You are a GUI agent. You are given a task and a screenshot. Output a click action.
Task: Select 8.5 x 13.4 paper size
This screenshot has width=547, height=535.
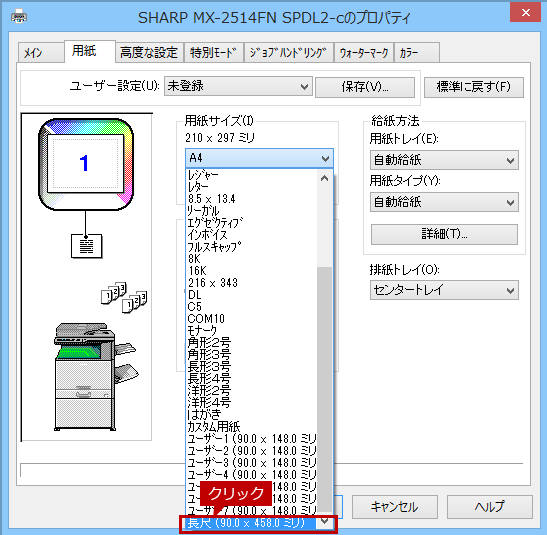point(251,199)
